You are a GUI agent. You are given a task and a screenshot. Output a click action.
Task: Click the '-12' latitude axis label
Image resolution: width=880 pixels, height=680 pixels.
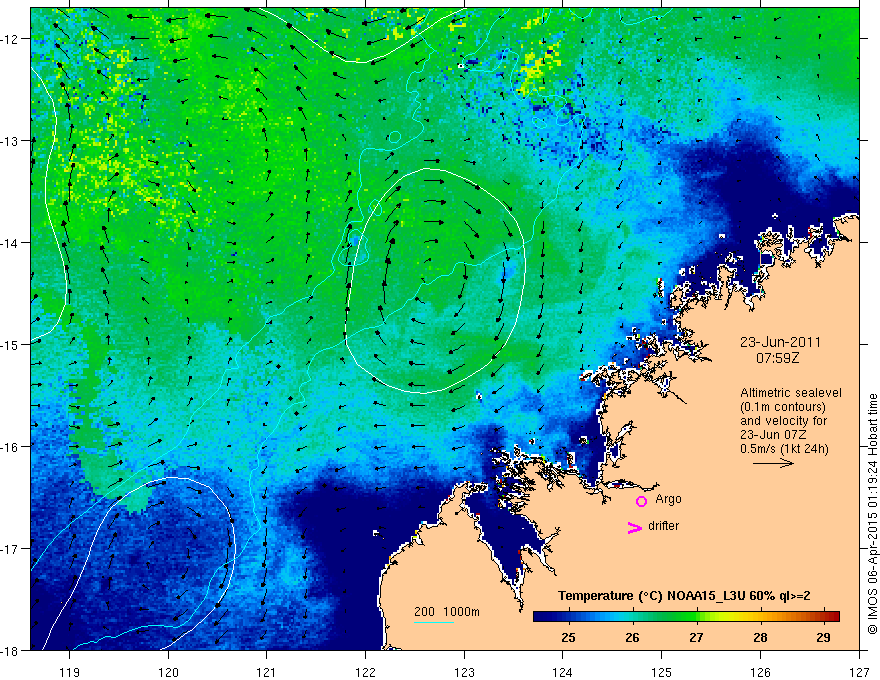[10, 39]
